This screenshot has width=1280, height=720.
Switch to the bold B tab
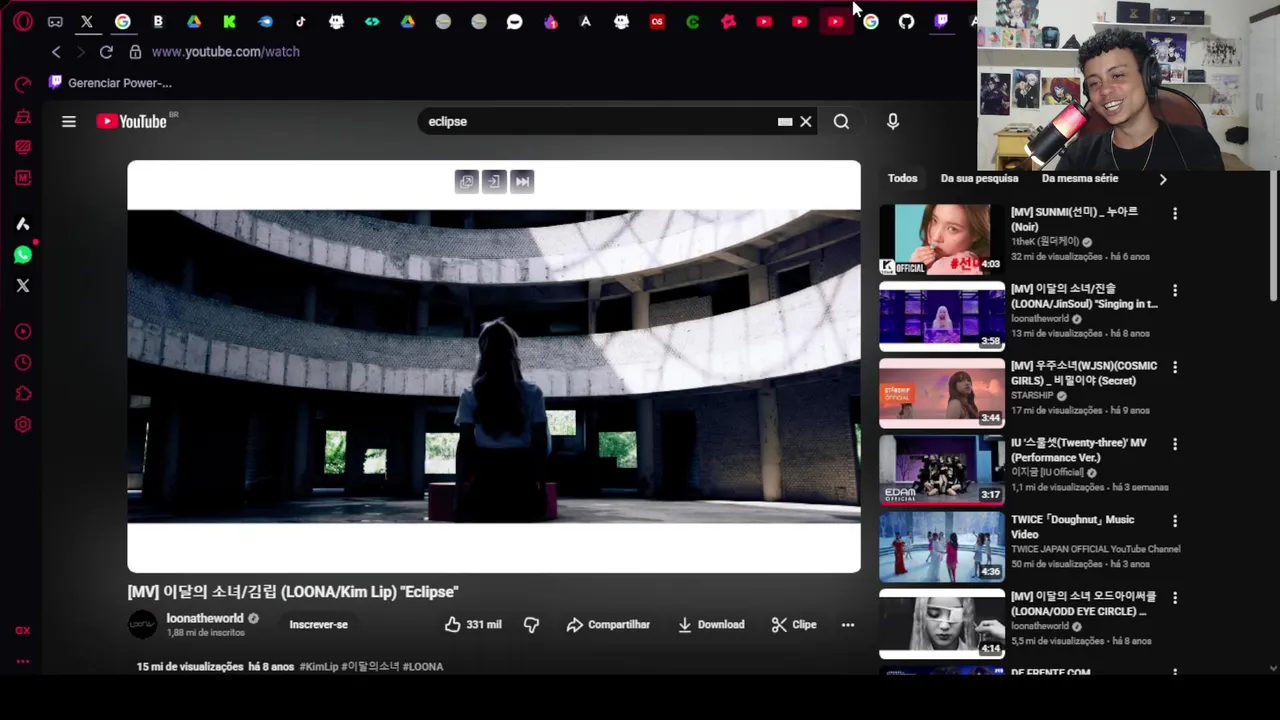158,21
